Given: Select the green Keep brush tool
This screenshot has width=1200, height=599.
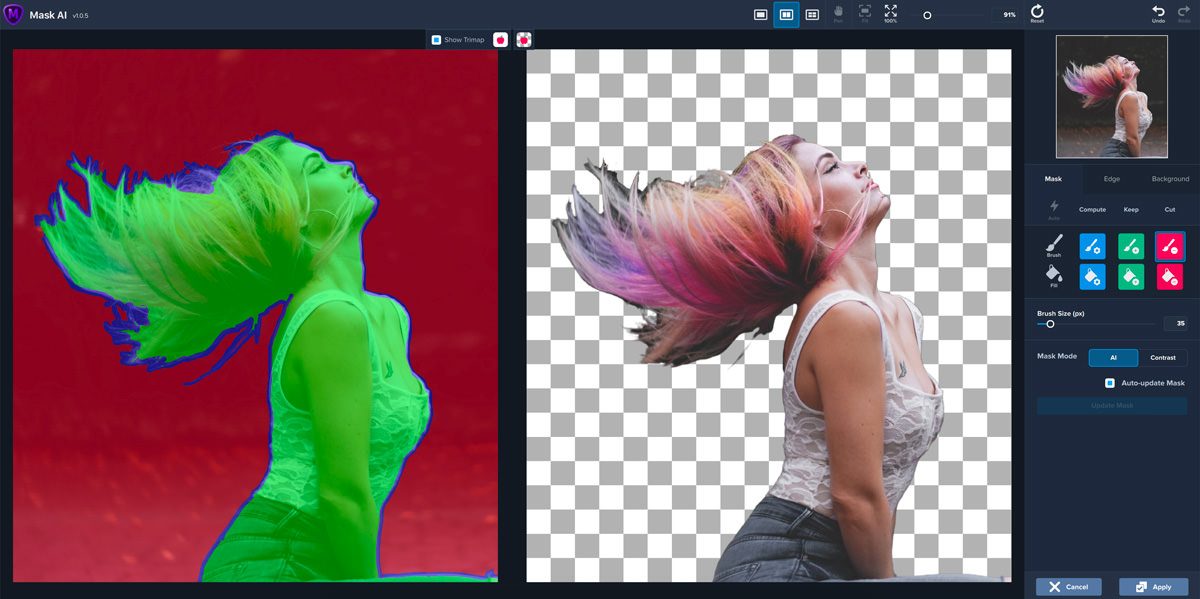Looking at the screenshot, I should point(1130,246).
